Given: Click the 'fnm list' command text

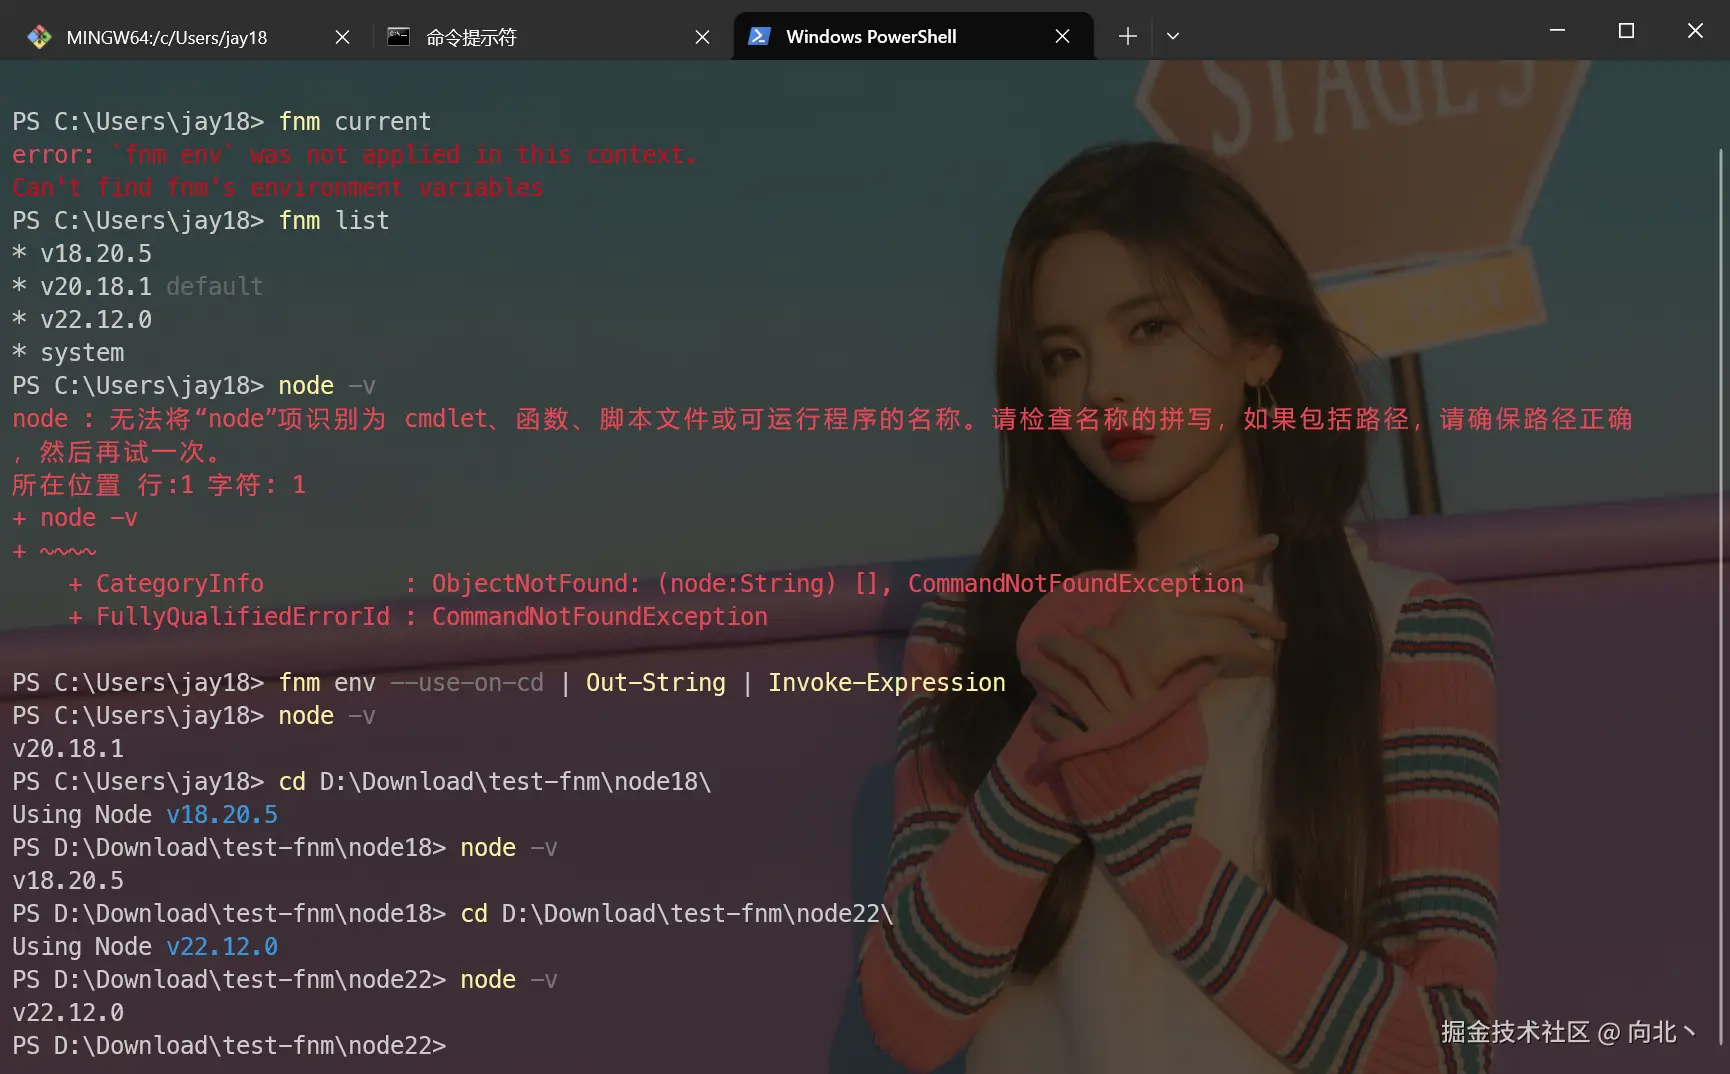Looking at the screenshot, I should pyautogui.click(x=334, y=220).
